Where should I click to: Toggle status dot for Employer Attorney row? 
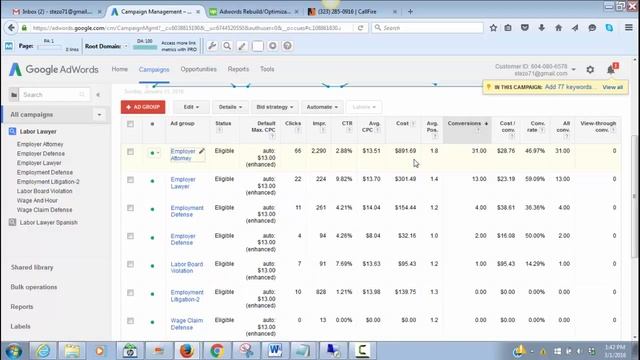[154, 153]
